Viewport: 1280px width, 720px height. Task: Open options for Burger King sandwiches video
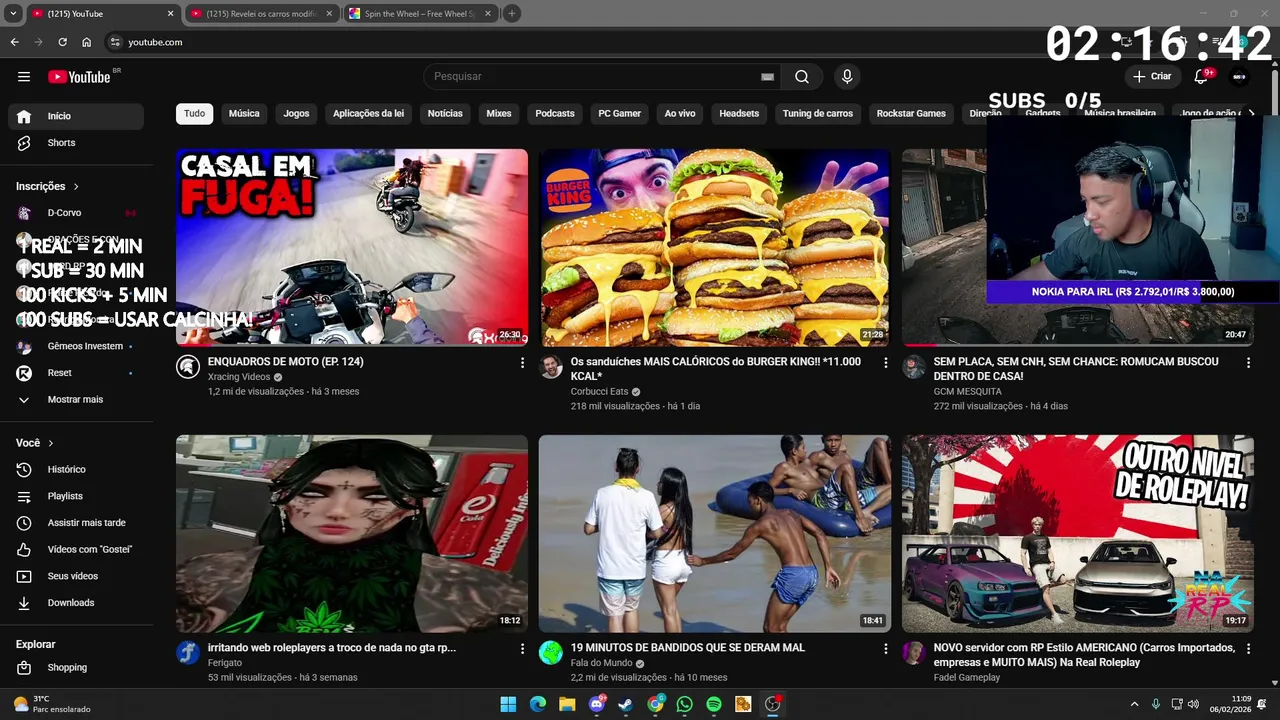pyautogui.click(x=885, y=363)
